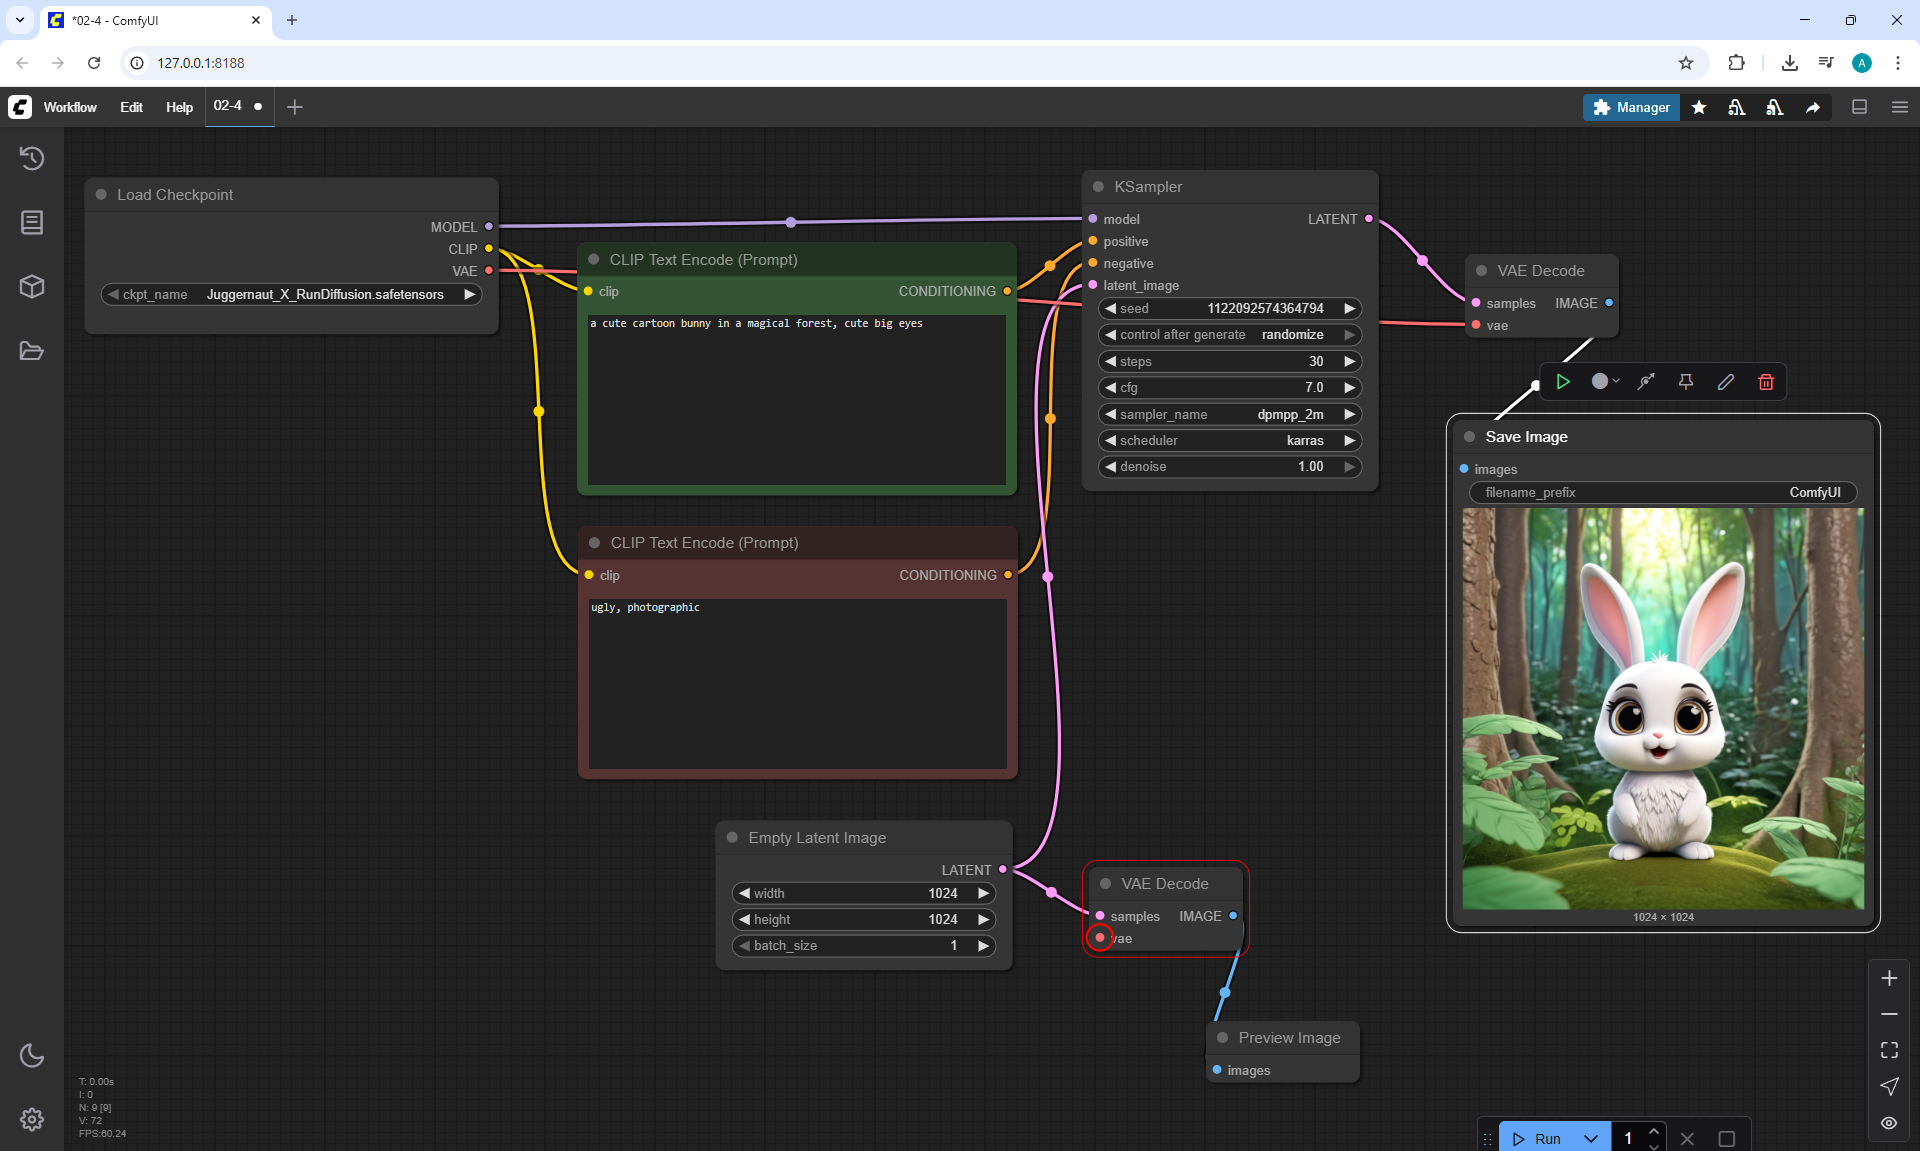This screenshot has width=1920, height=1151.
Task: Expand the Run button dropdown arrow
Action: [1591, 1138]
